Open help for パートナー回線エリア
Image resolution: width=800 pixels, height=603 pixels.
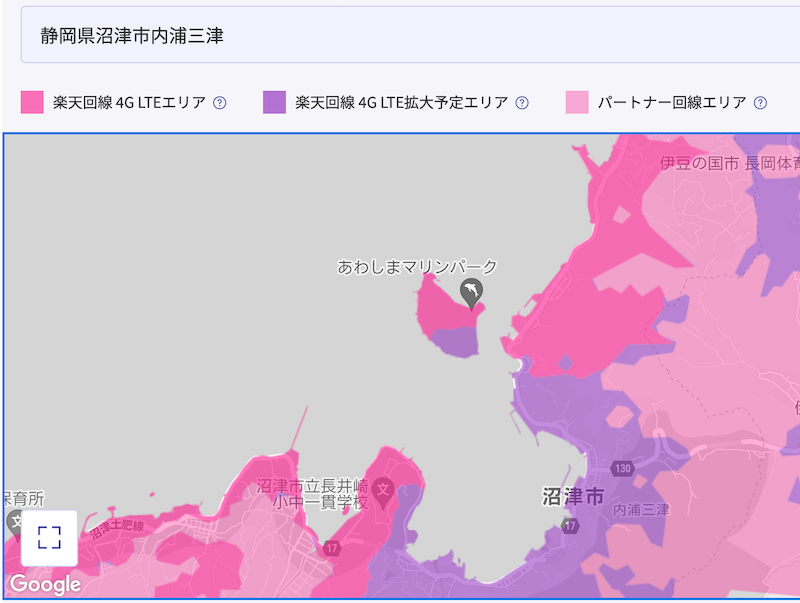pyautogui.click(x=760, y=103)
